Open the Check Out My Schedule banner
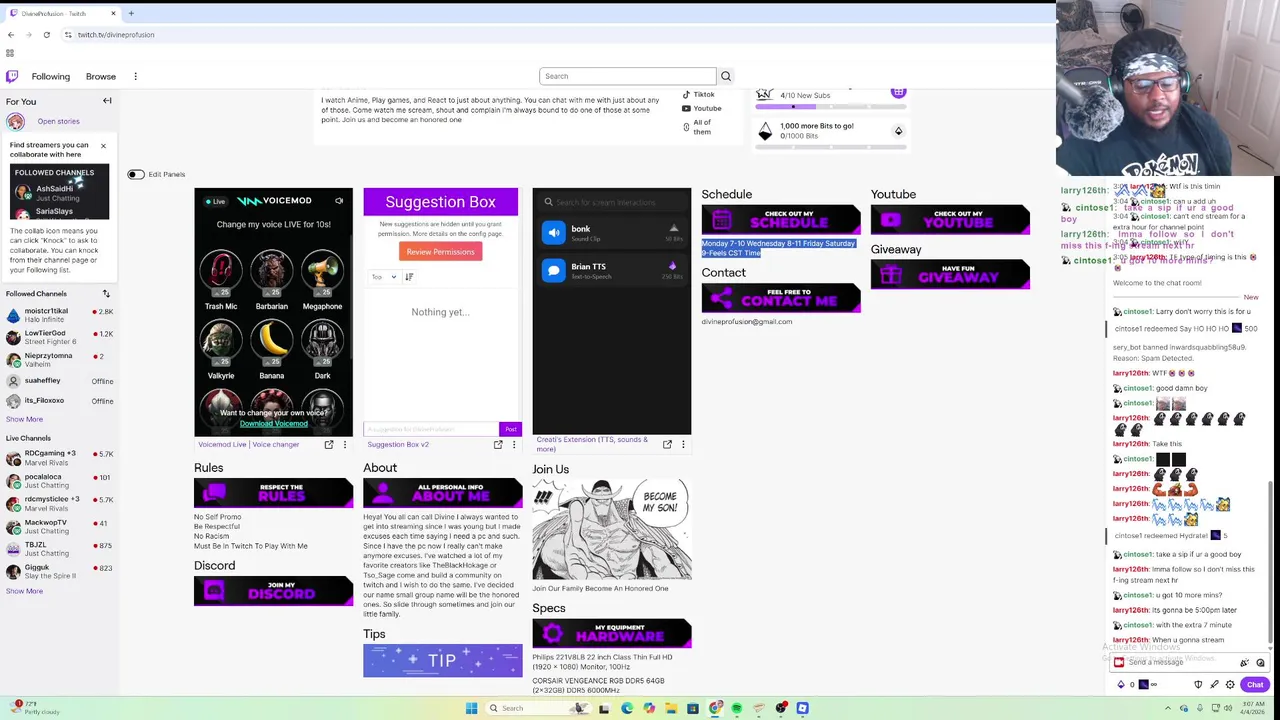The height and width of the screenshot is (720, 1280). pos(781,219)
